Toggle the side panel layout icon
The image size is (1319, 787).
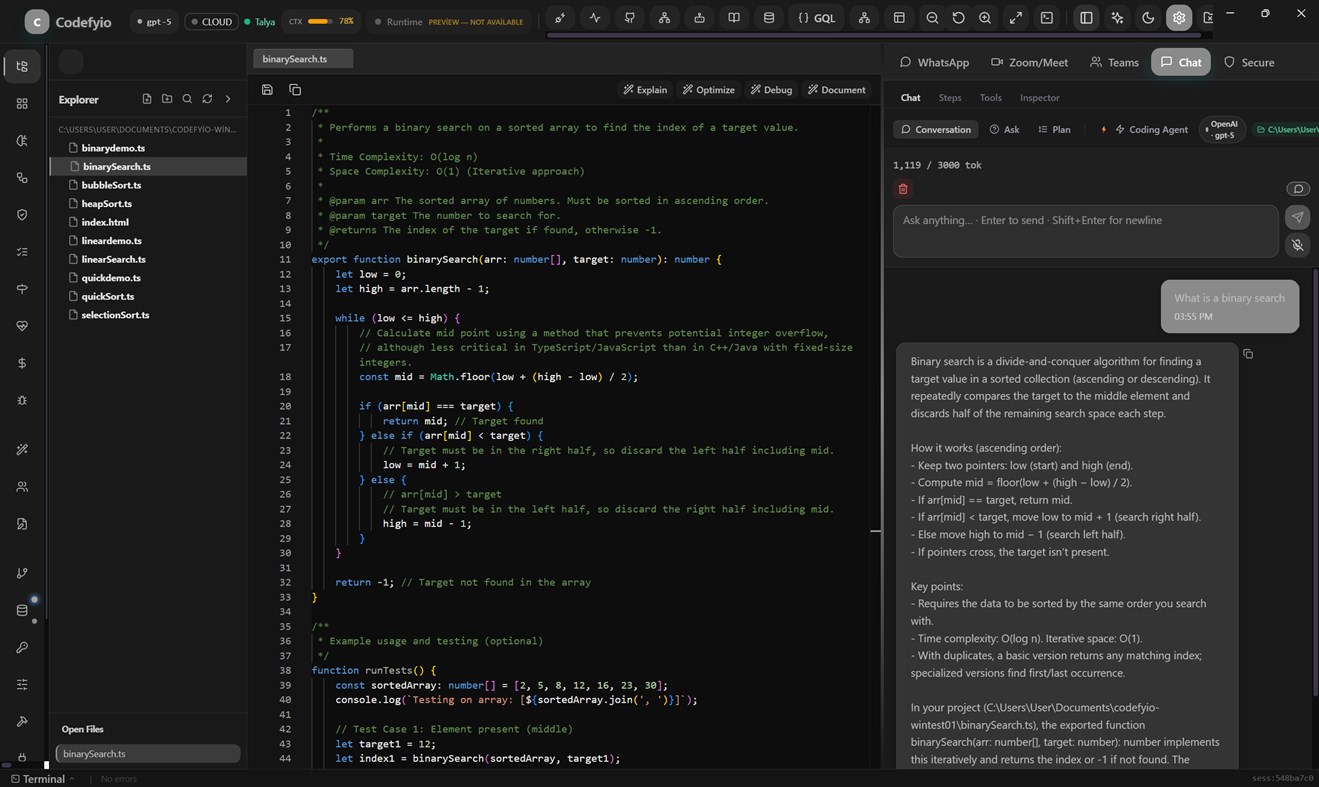pos(1086,18)
